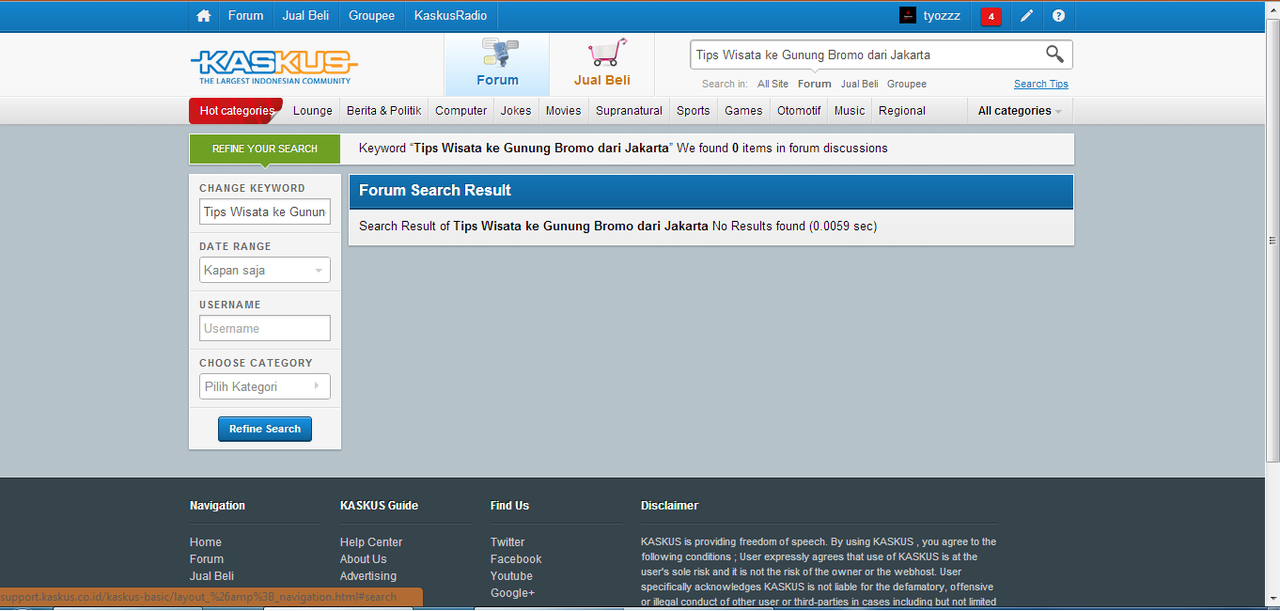Open the About Us link
This screenshot has width=1280, height=611.
pyautogui.click(x=363, y=559)
